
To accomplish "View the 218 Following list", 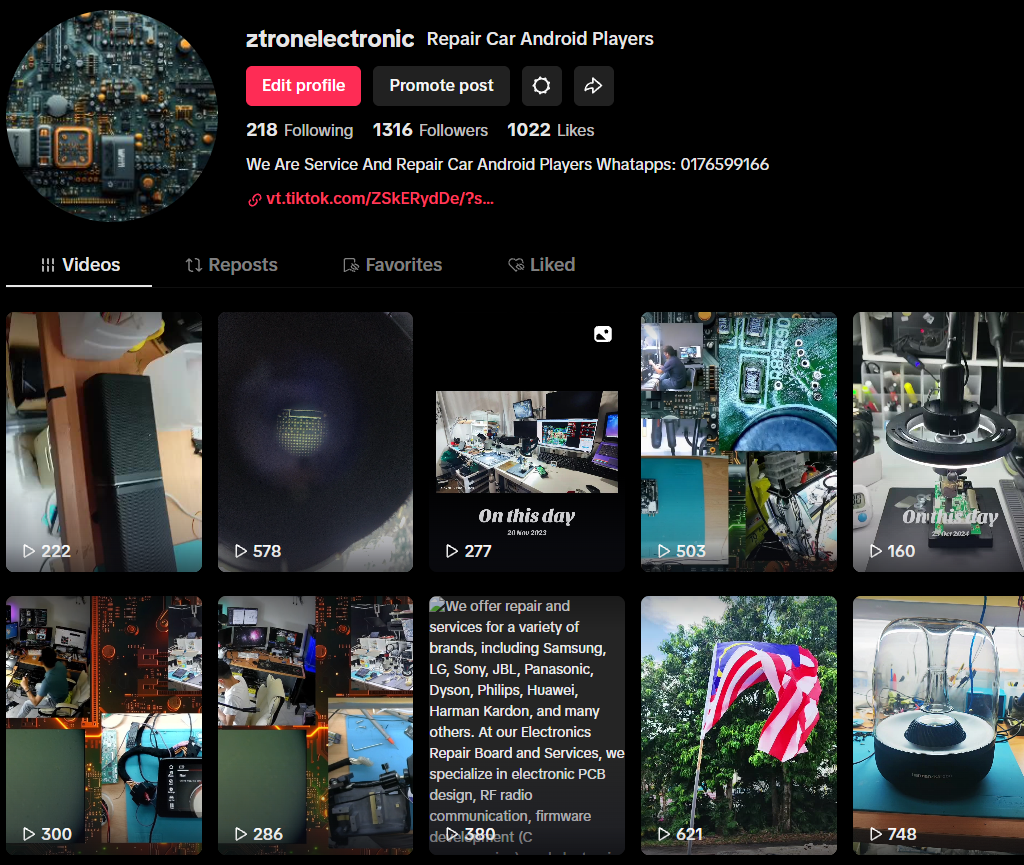I will click(x=299, y=130).
